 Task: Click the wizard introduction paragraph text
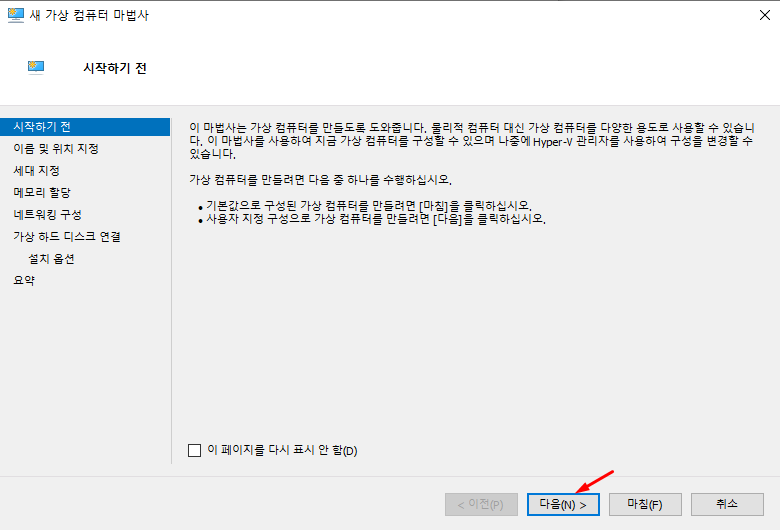[x=470, y=141]
